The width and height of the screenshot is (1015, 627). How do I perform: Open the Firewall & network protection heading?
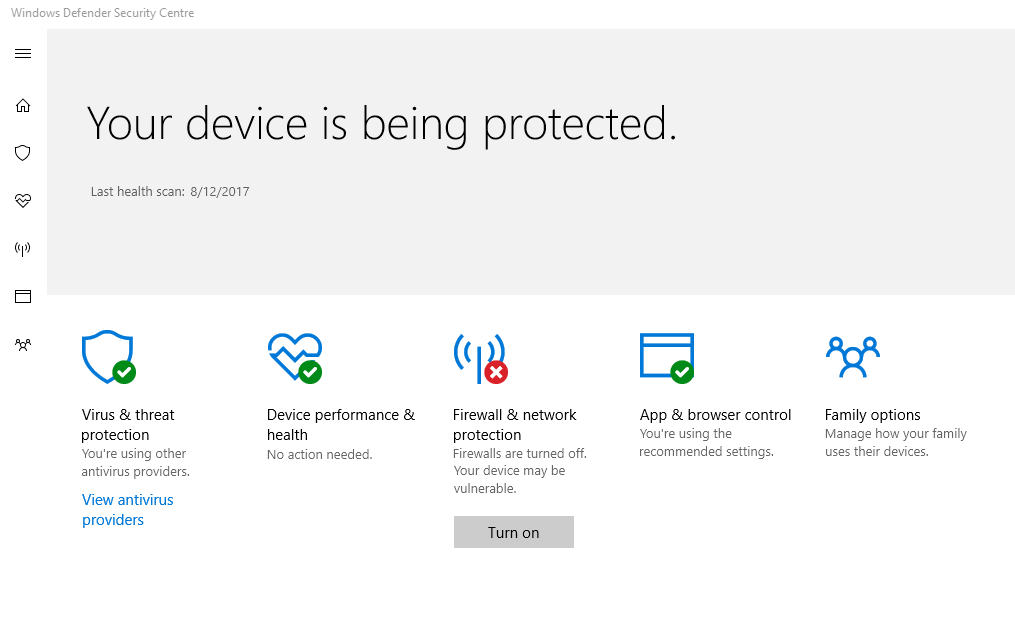coord(514,425)
